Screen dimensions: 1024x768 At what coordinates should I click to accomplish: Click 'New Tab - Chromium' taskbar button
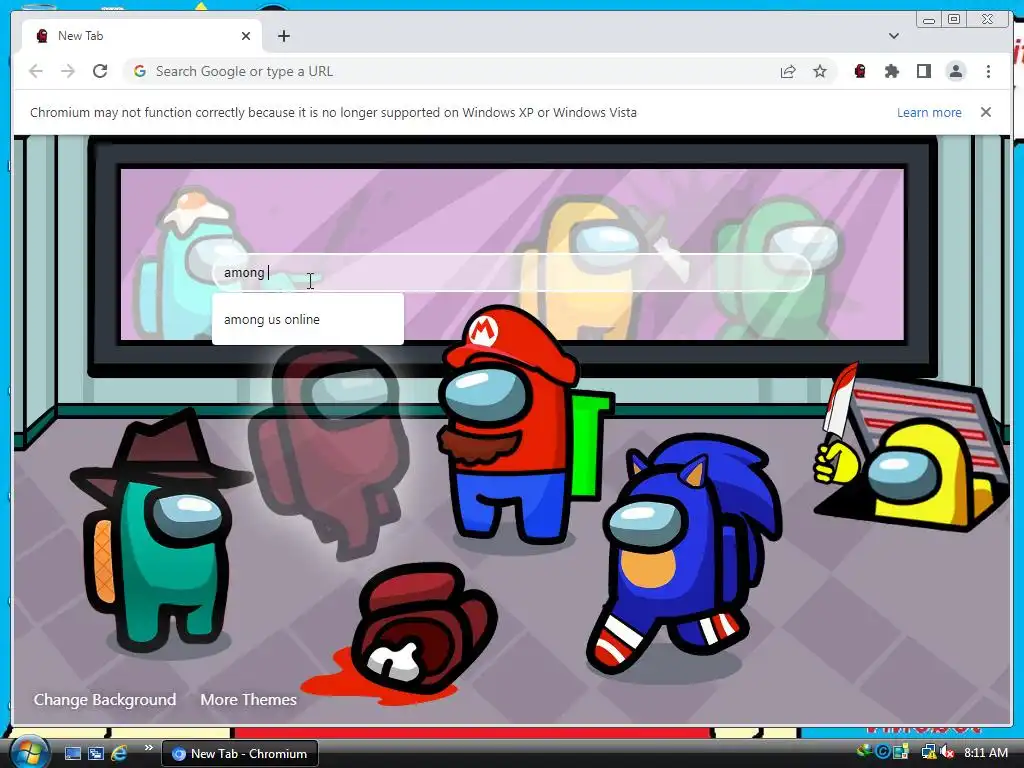(239, 754)
